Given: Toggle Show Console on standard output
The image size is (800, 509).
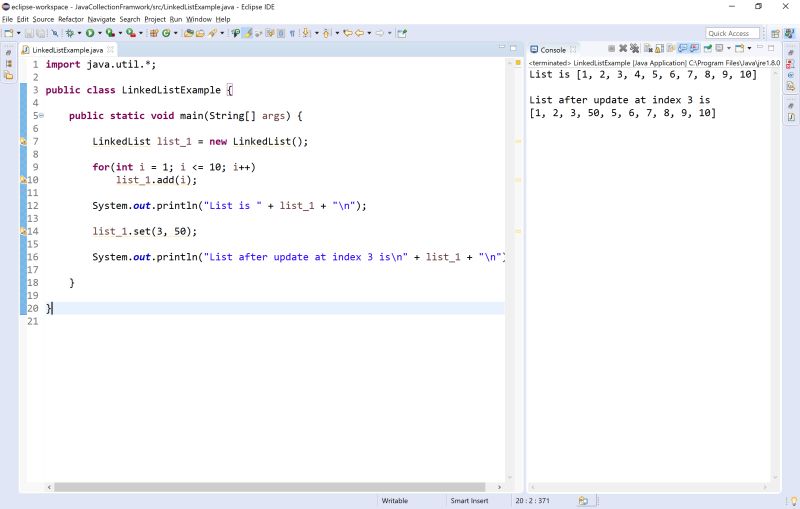Looking at the screenshot, I should click(x=682, y=48).
